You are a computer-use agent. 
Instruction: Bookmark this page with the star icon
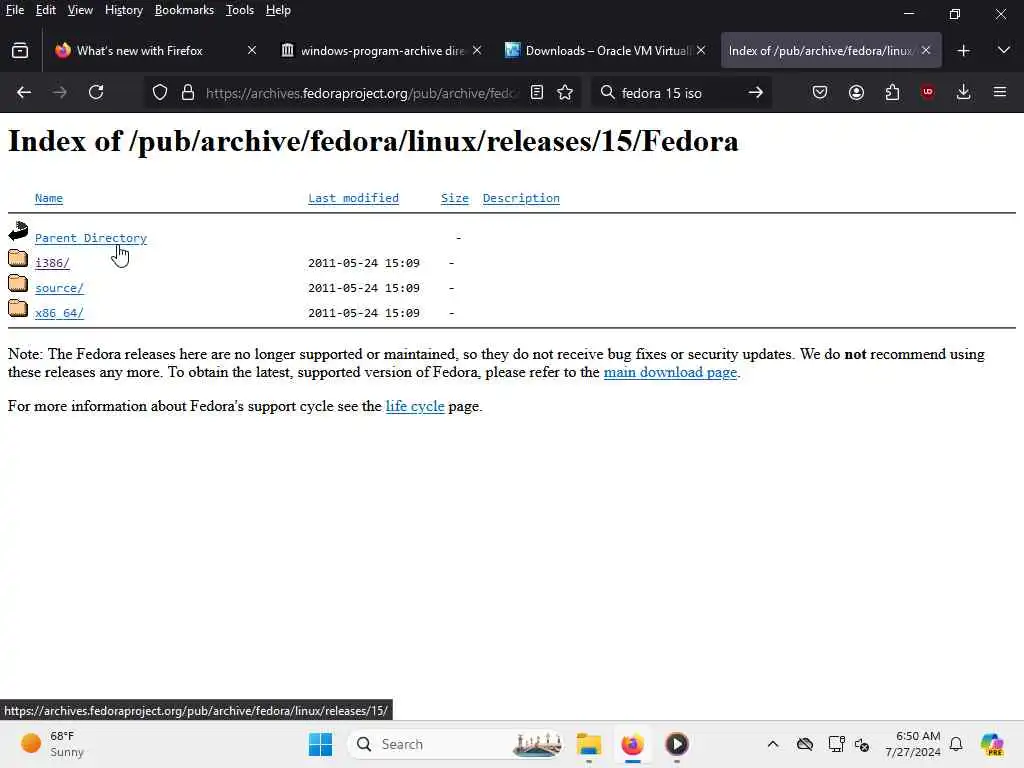tap(566, 93)
